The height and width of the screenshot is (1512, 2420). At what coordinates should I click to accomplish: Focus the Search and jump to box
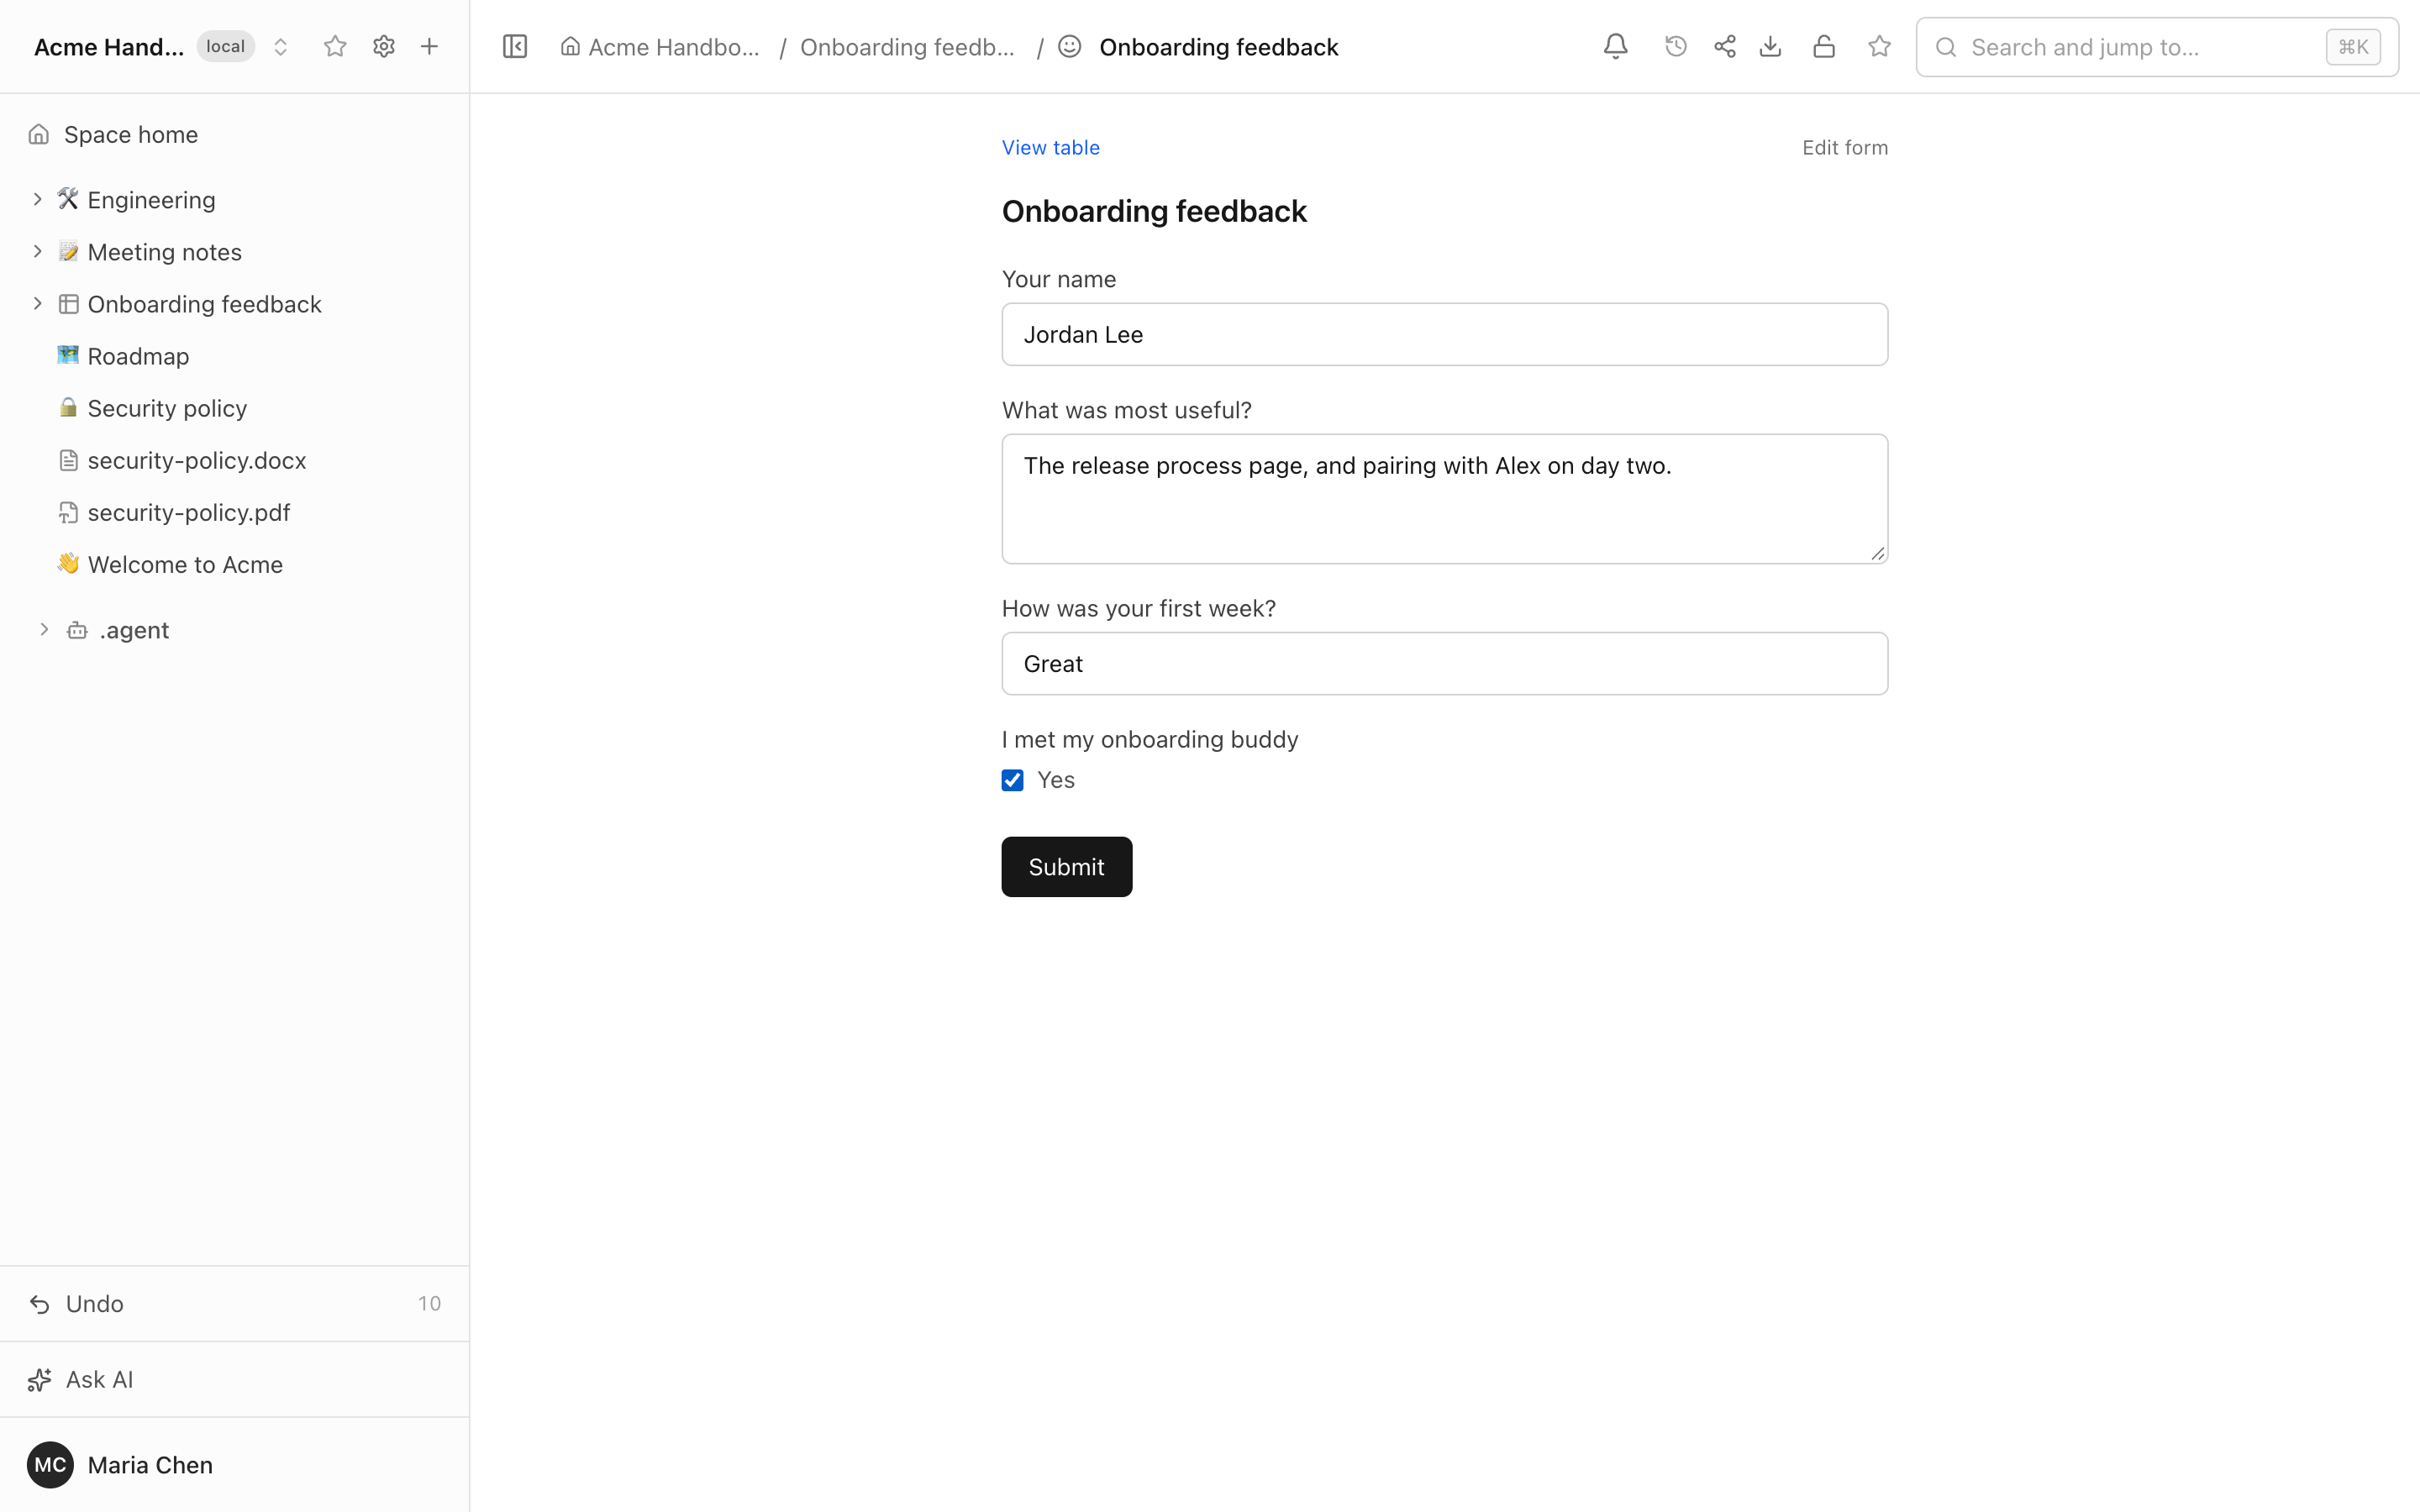tap(2157, 47)
